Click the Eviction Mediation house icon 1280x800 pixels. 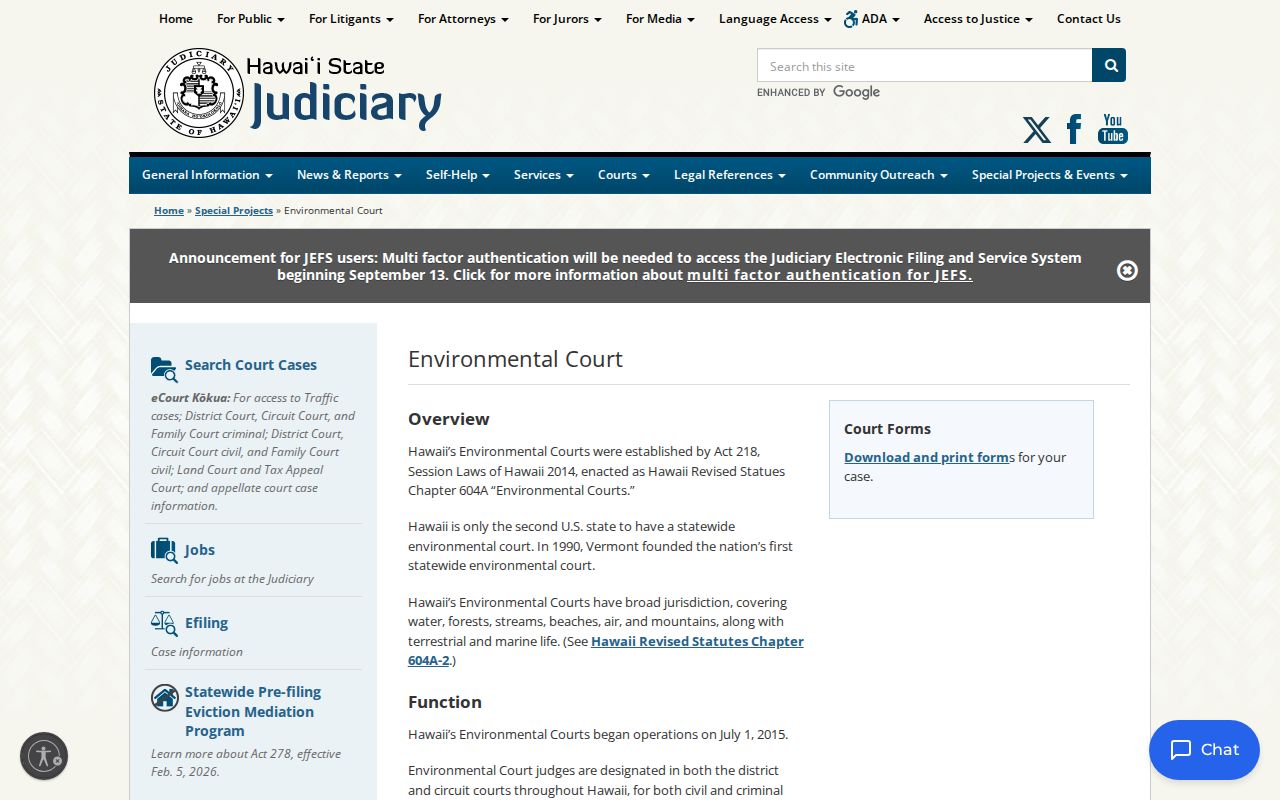coord(165,697)
